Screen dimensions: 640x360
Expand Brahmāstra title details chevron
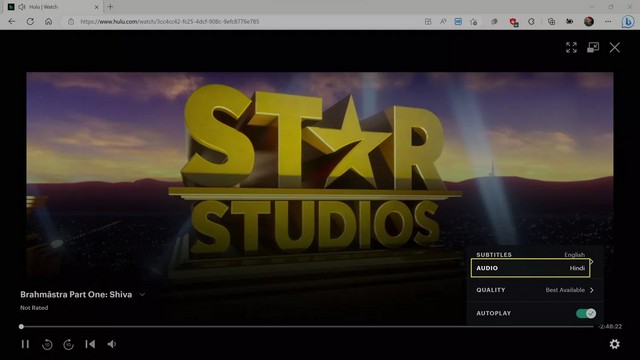[x=142, y=294]
